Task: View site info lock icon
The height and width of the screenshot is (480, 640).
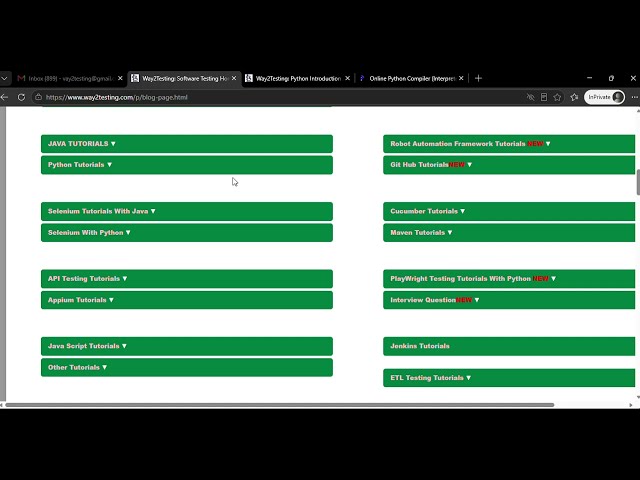Action: click(x=38, y=97)
